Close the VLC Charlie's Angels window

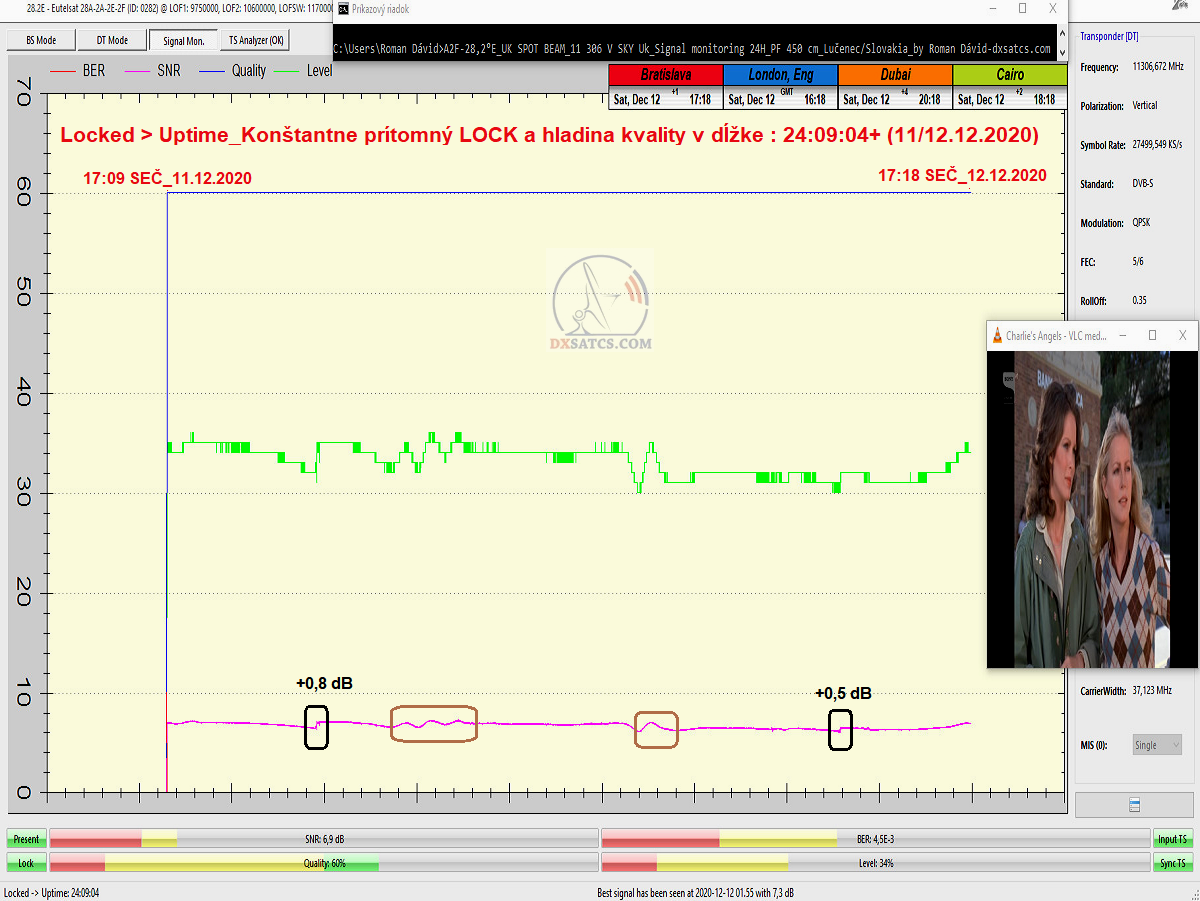click(x=1183, y=336)
